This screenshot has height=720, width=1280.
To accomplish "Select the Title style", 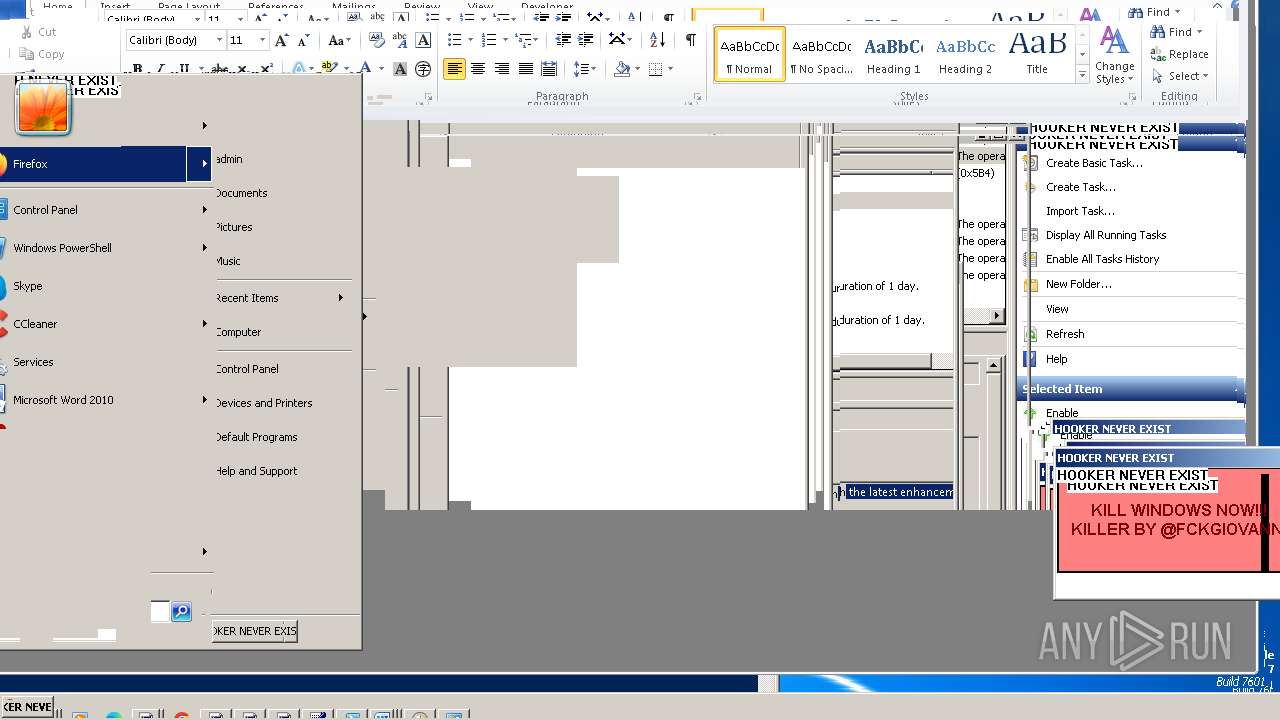I will pyautogui.click(x=1037, y=55).
